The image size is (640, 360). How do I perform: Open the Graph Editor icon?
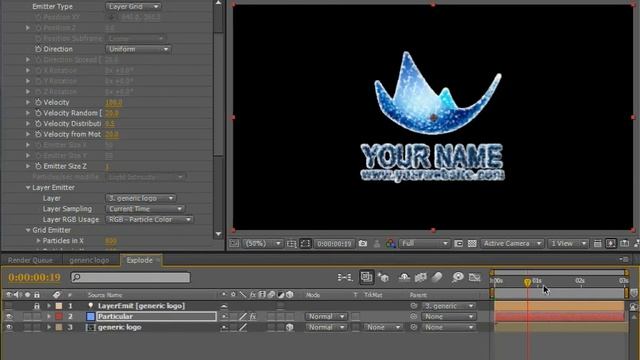point(474,278)
